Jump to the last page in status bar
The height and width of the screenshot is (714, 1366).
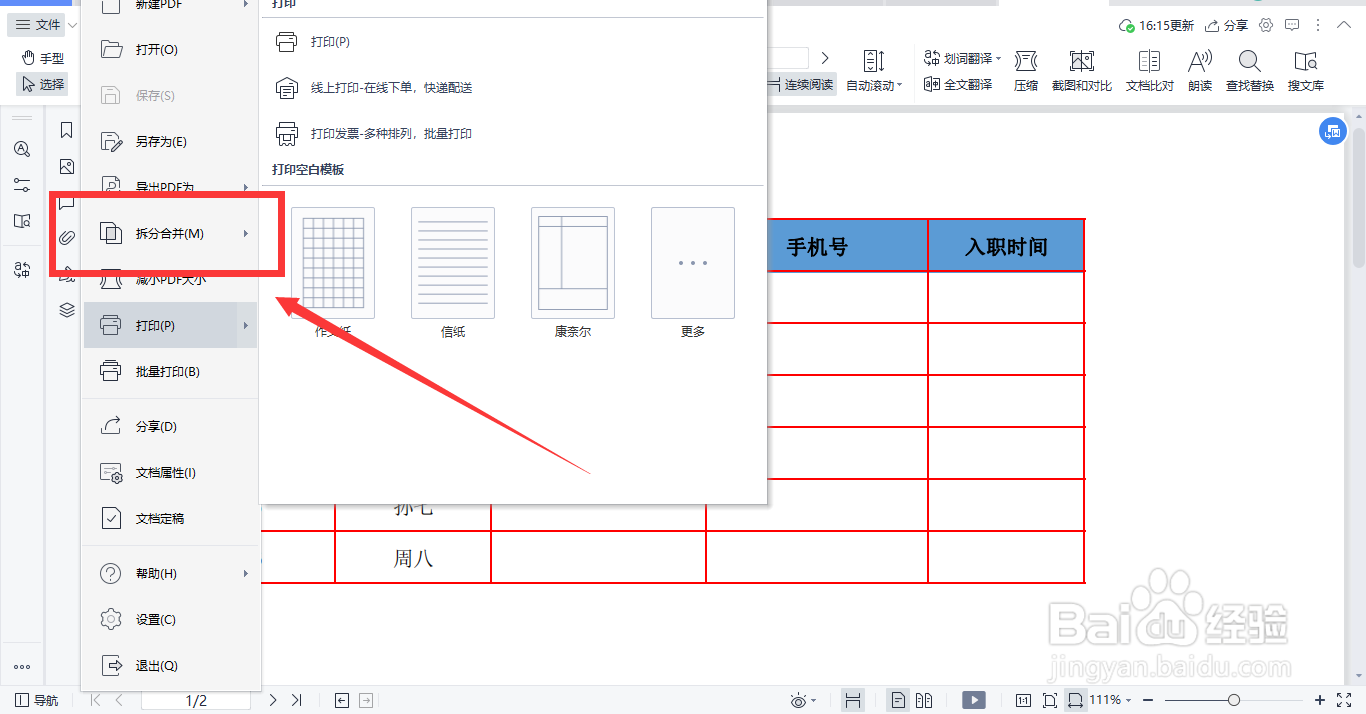(296, 701)
